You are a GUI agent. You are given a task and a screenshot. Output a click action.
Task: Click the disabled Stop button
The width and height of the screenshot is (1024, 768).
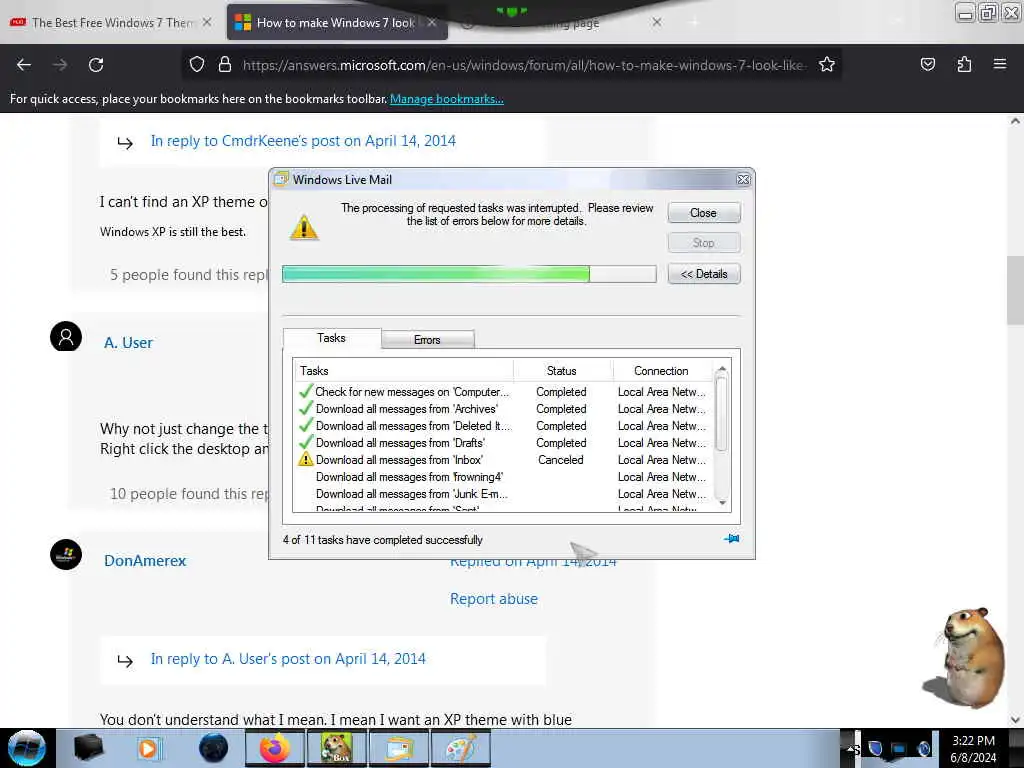click(704, 243)
